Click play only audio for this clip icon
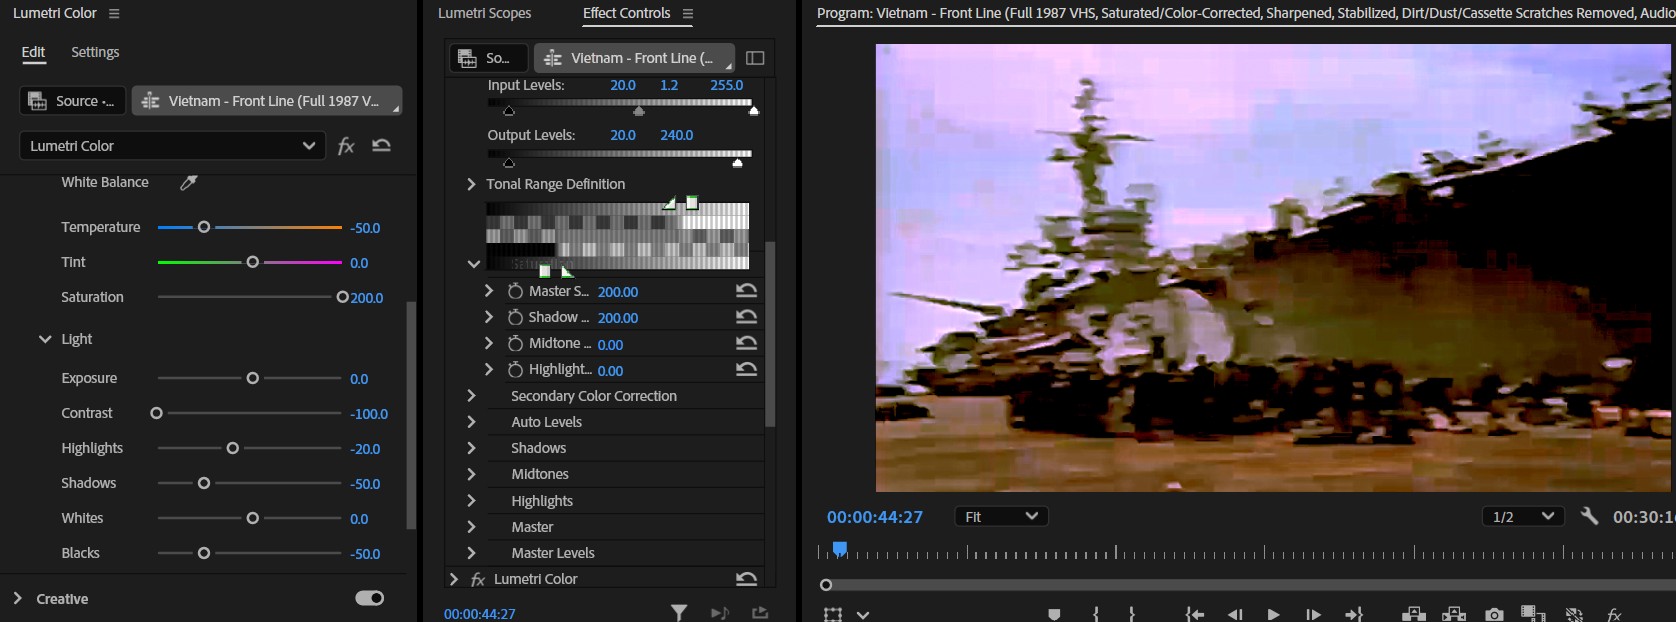 point(720,613)
